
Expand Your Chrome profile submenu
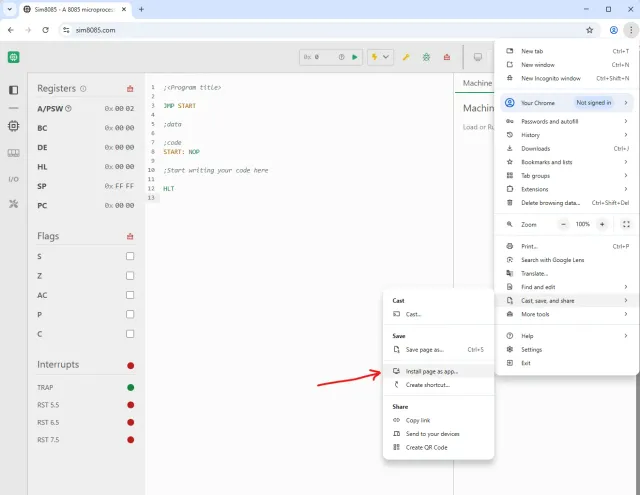pyautogui.click(x=567, y=103)
